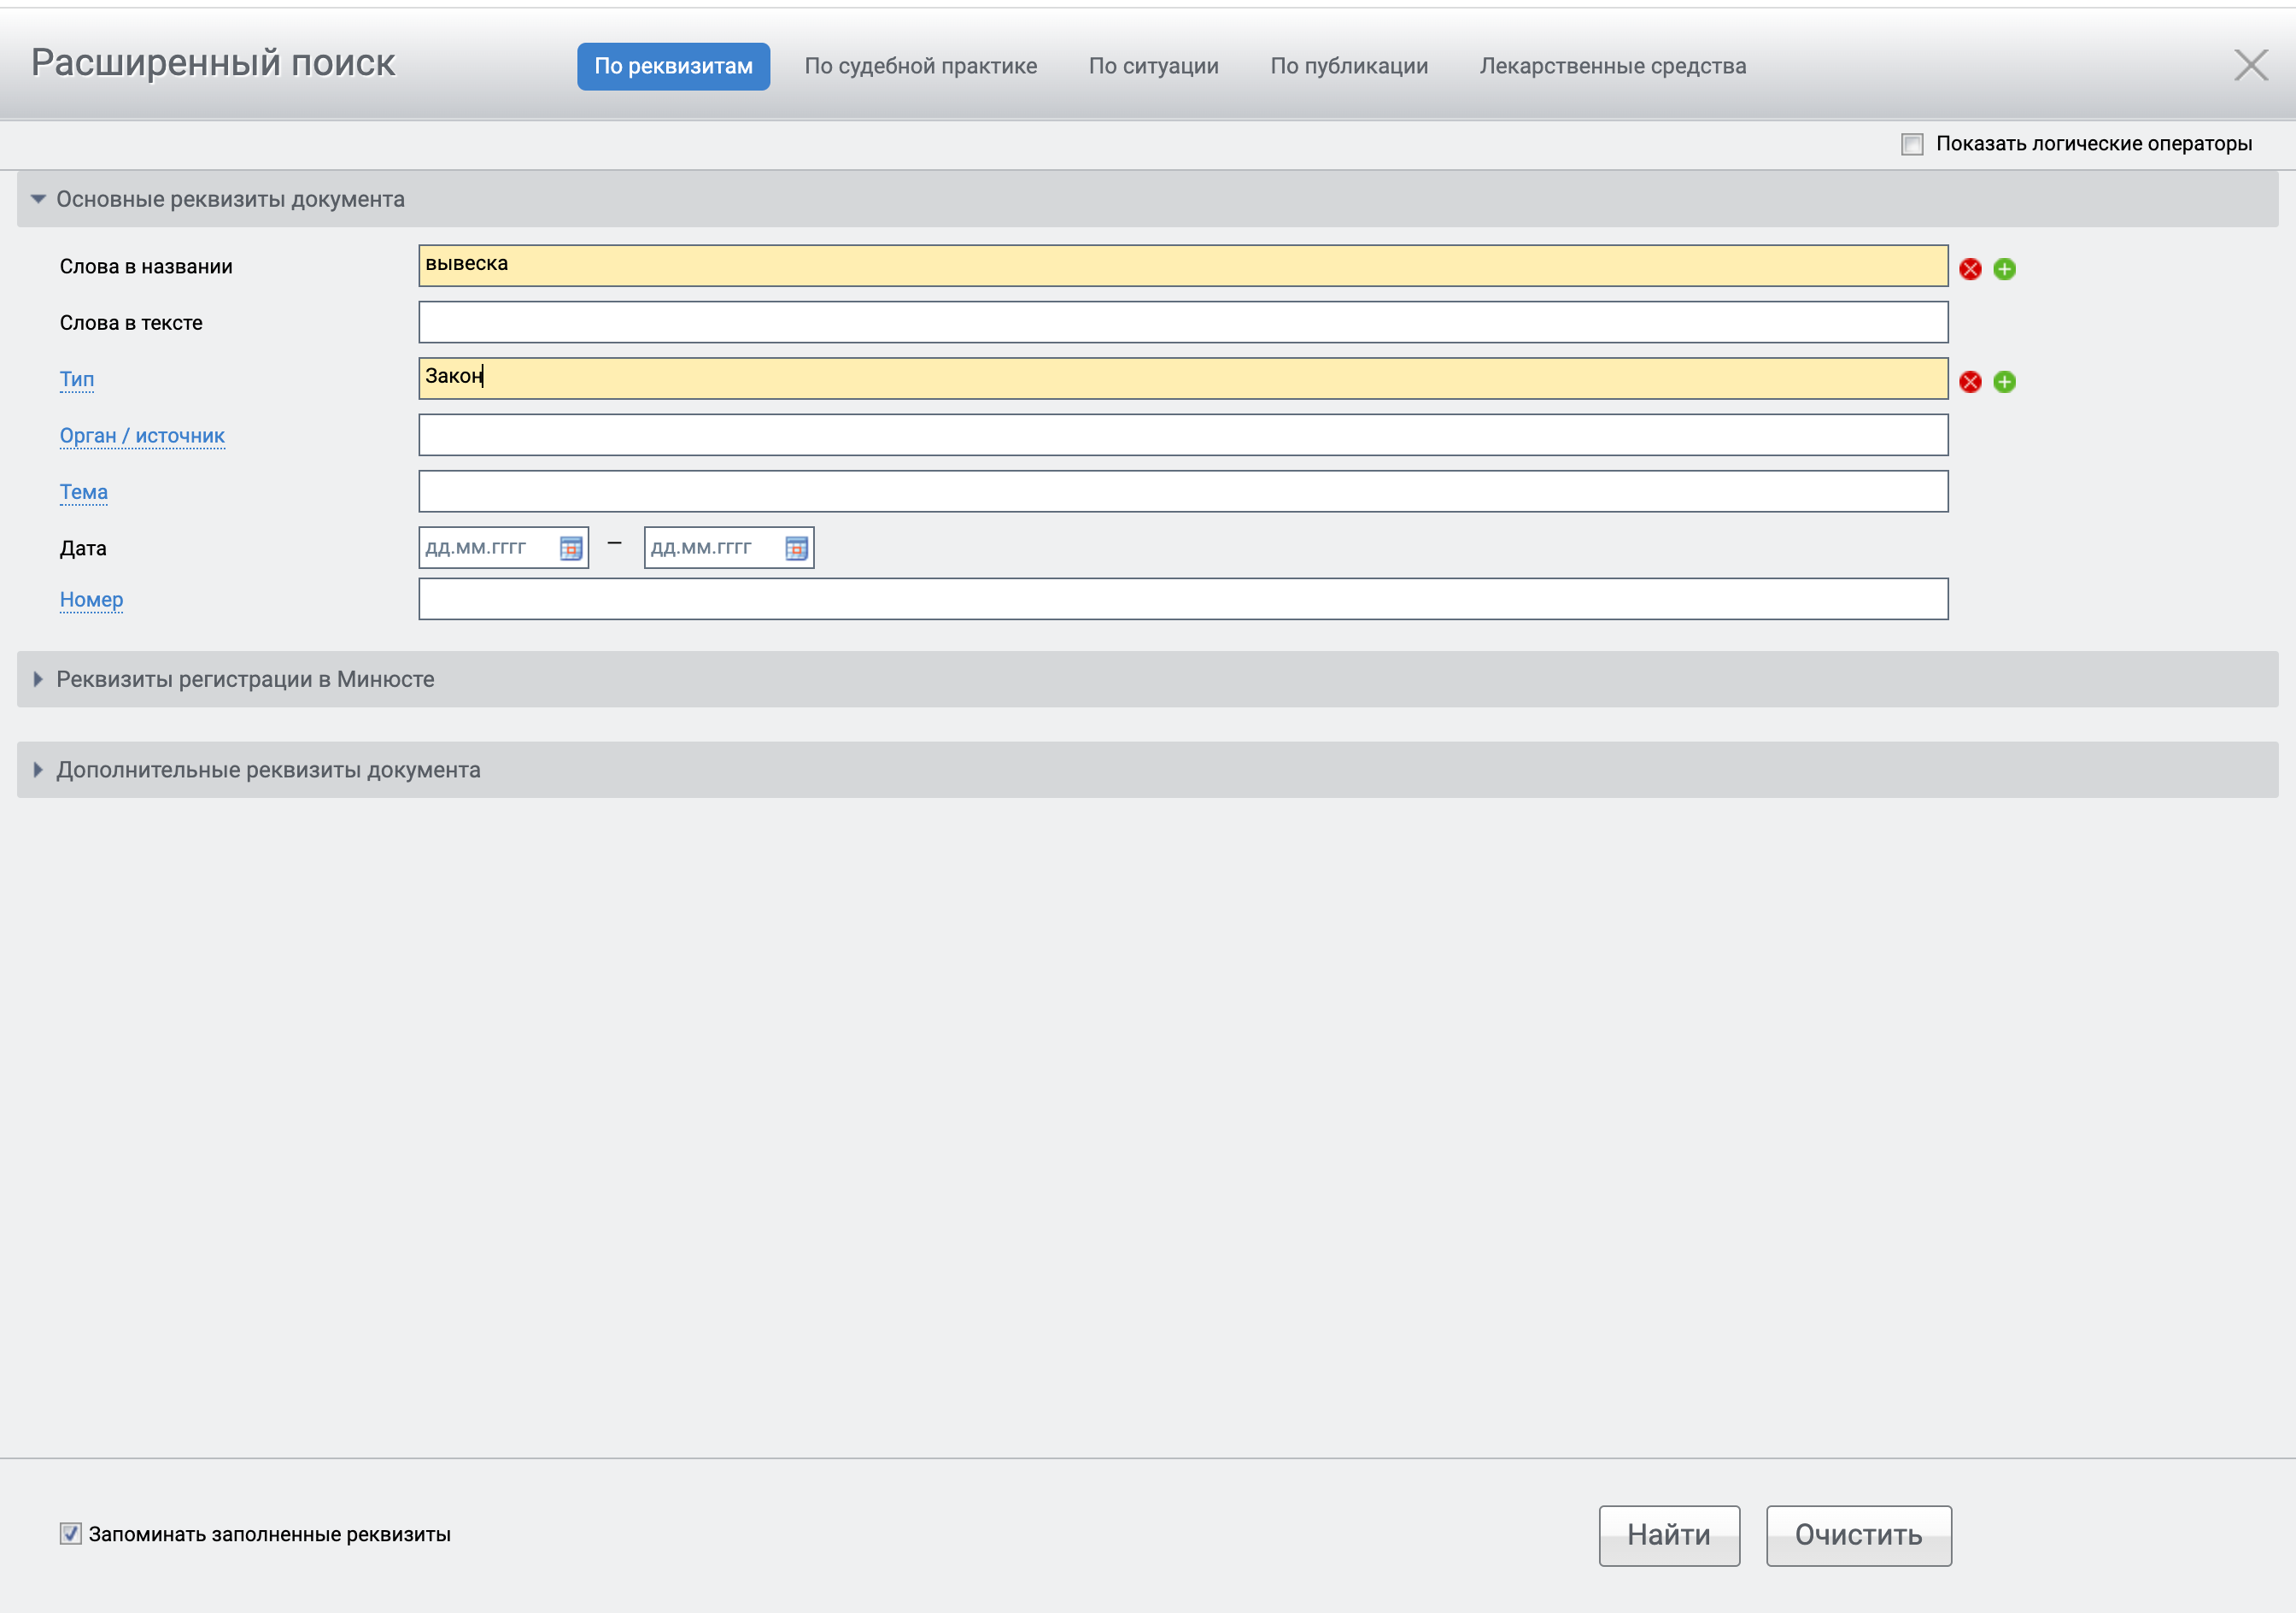Clear the 'Слова в названии' field with red X
Screen dimensions: 2296x1613
point(1970,268)
